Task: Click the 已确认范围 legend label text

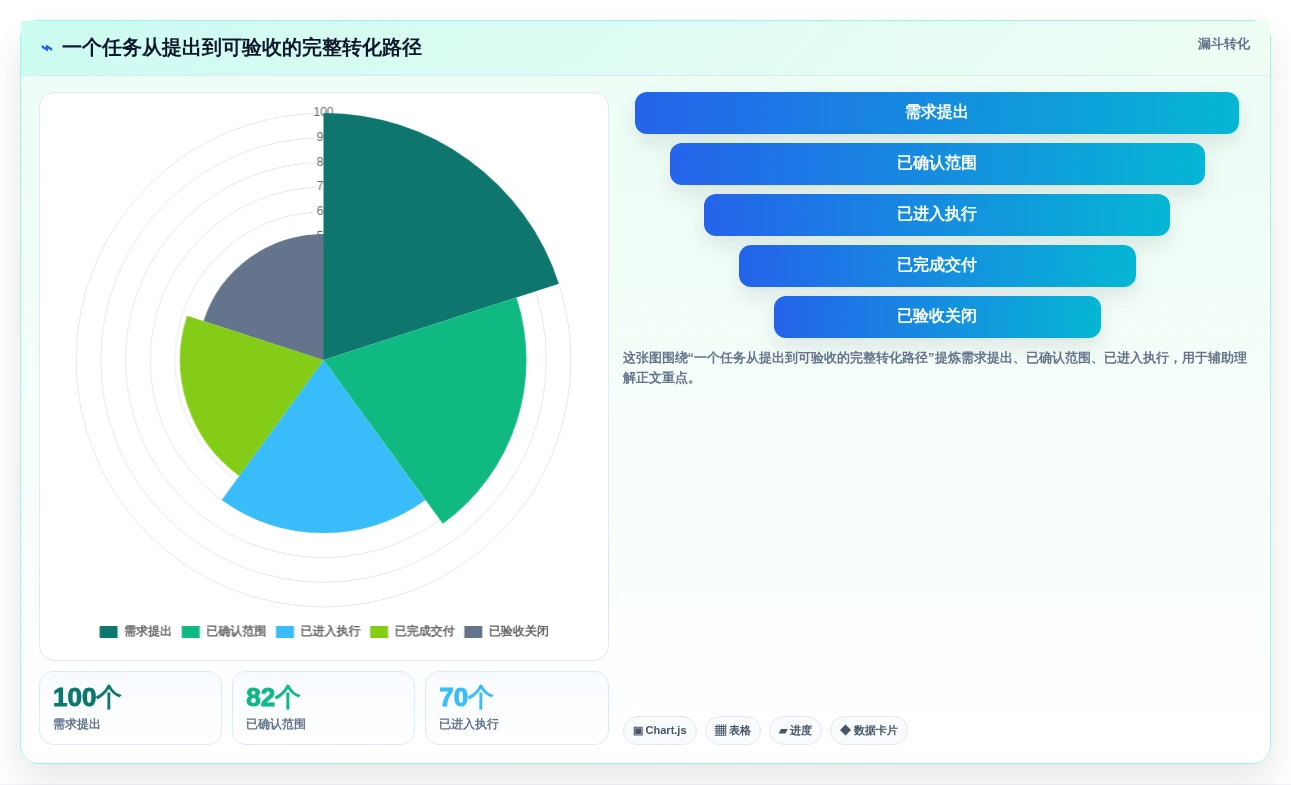Action: (x=236, y=632)
